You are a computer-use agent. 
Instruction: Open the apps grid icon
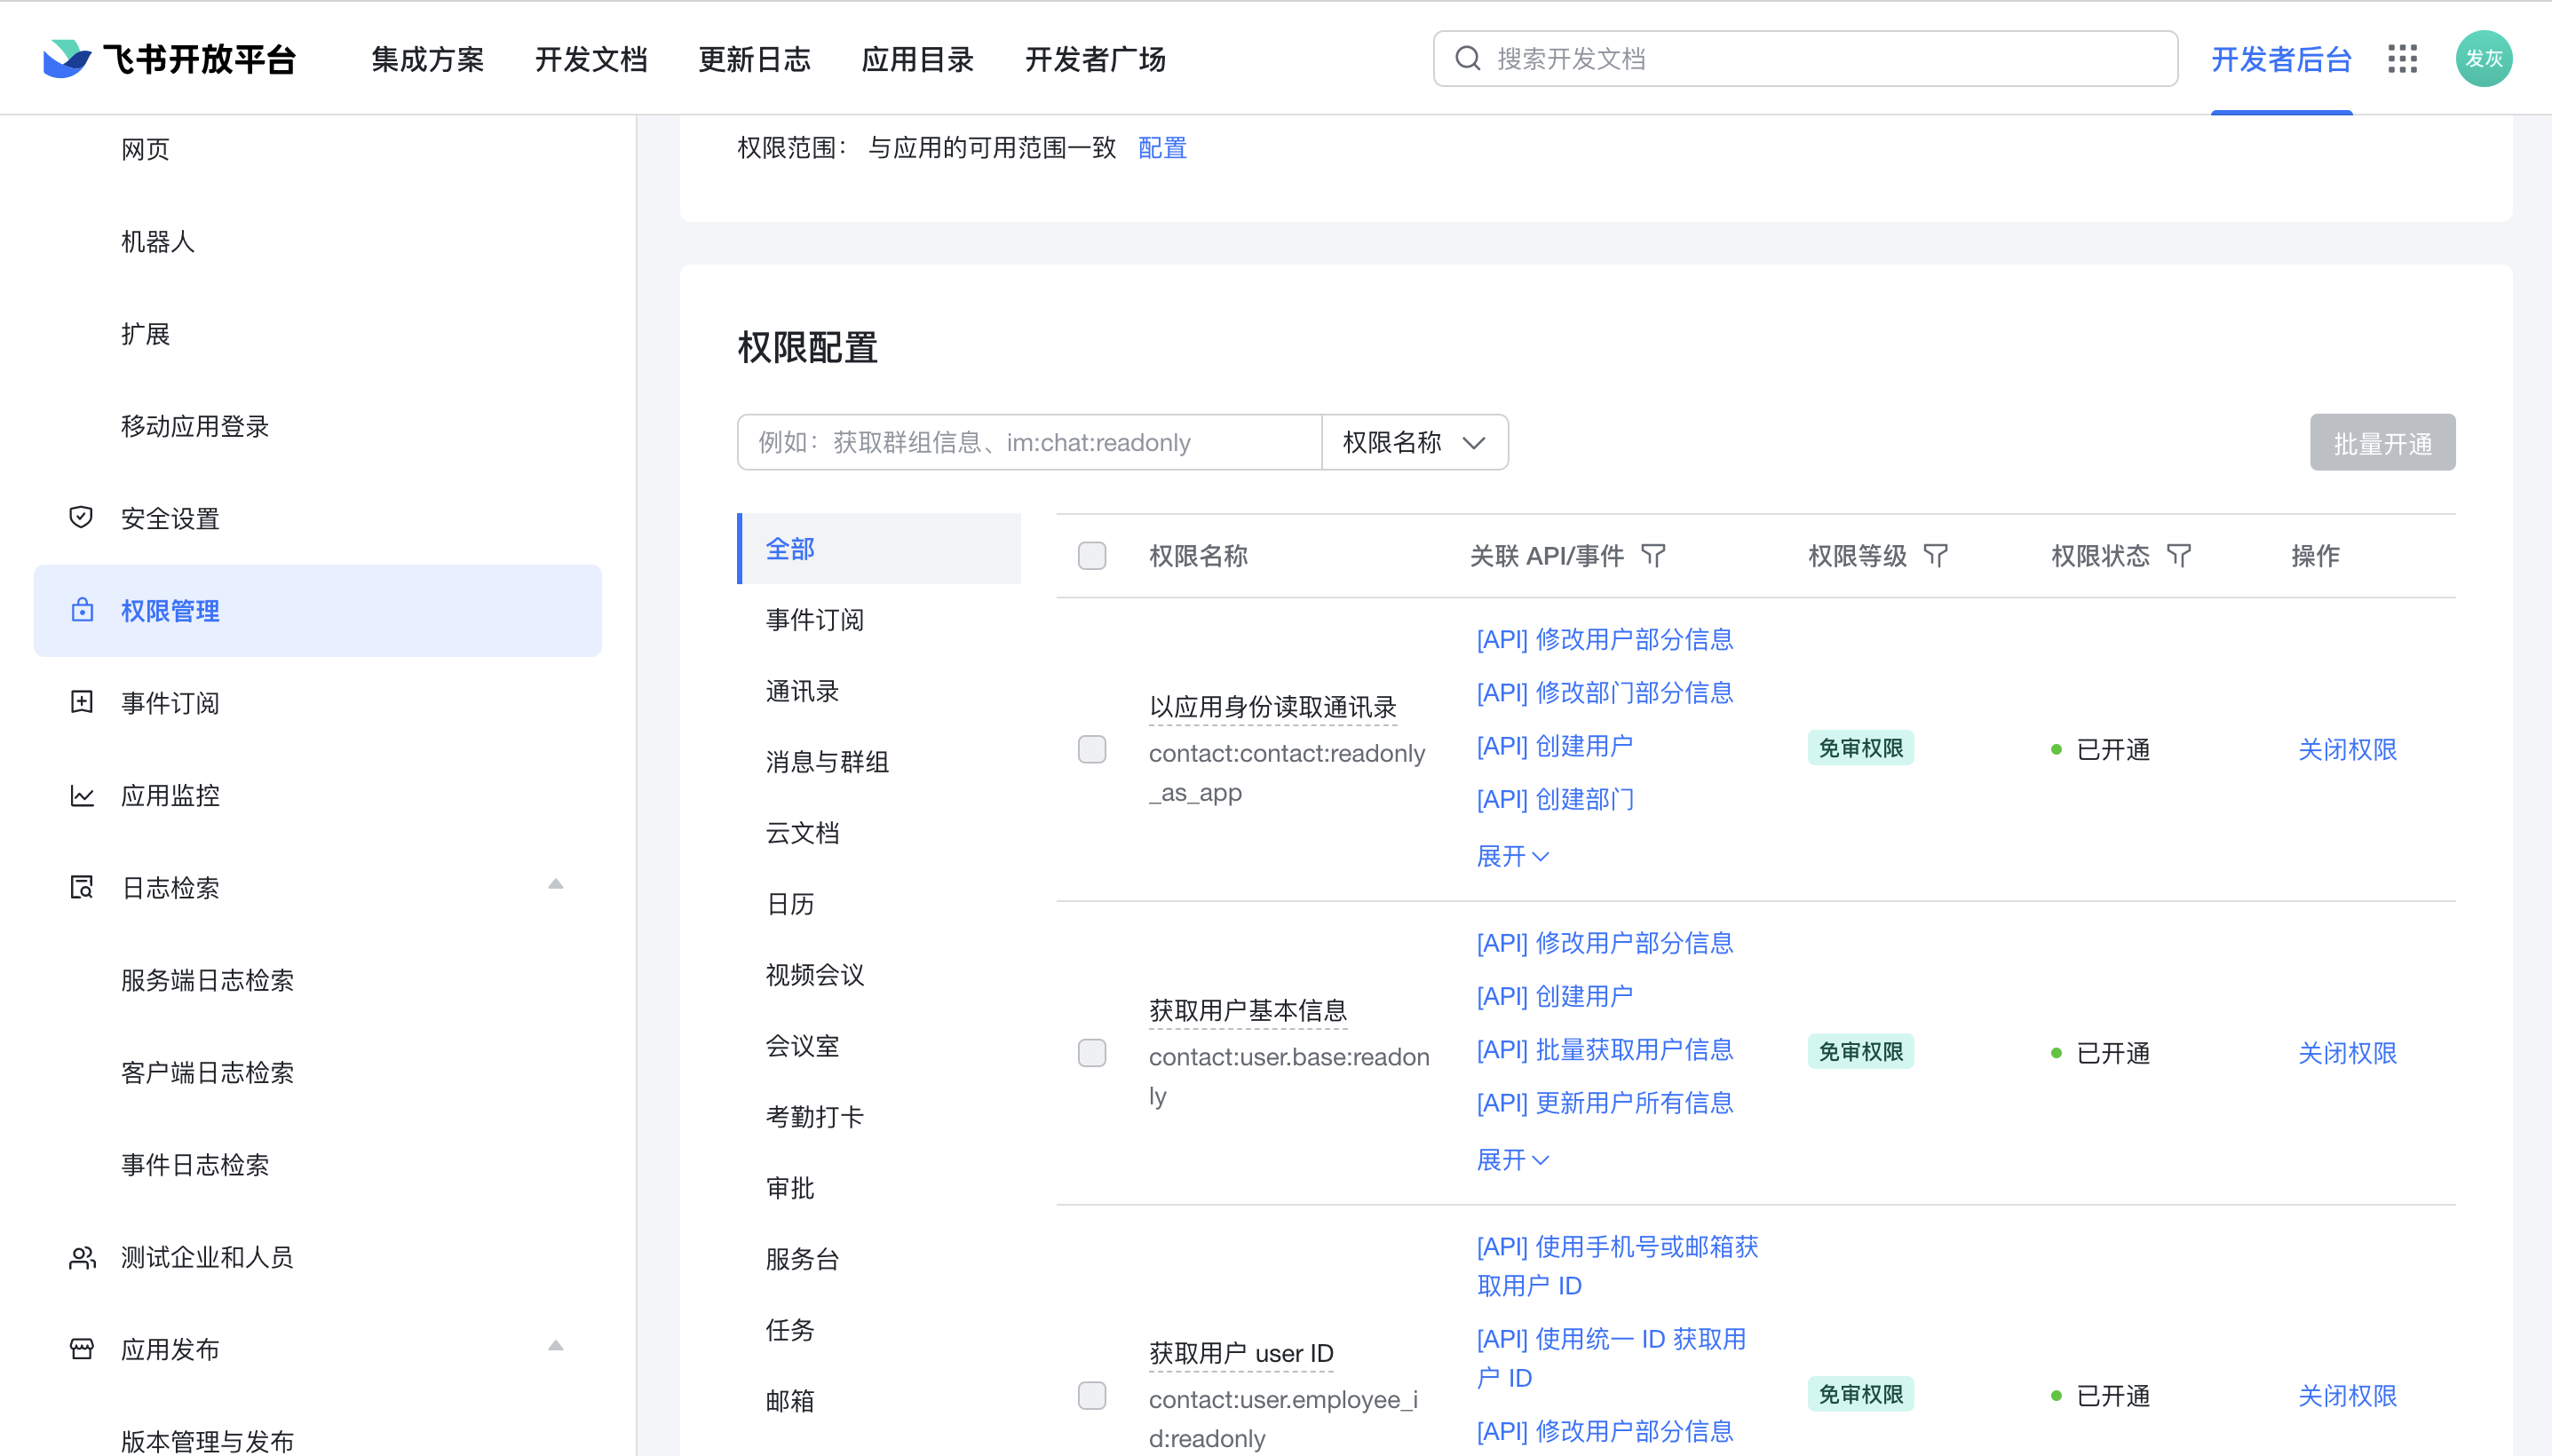[2402, 59]
